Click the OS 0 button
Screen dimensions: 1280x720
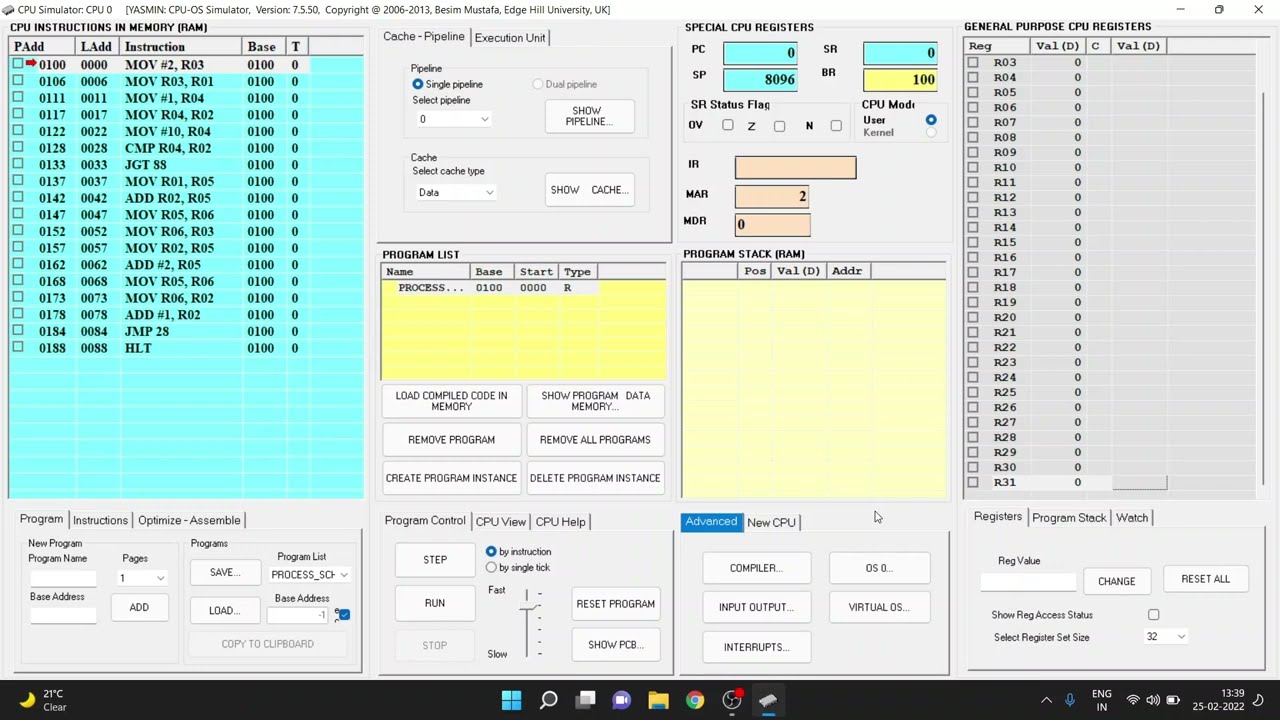pyautogui.click(x=879, y=568)
